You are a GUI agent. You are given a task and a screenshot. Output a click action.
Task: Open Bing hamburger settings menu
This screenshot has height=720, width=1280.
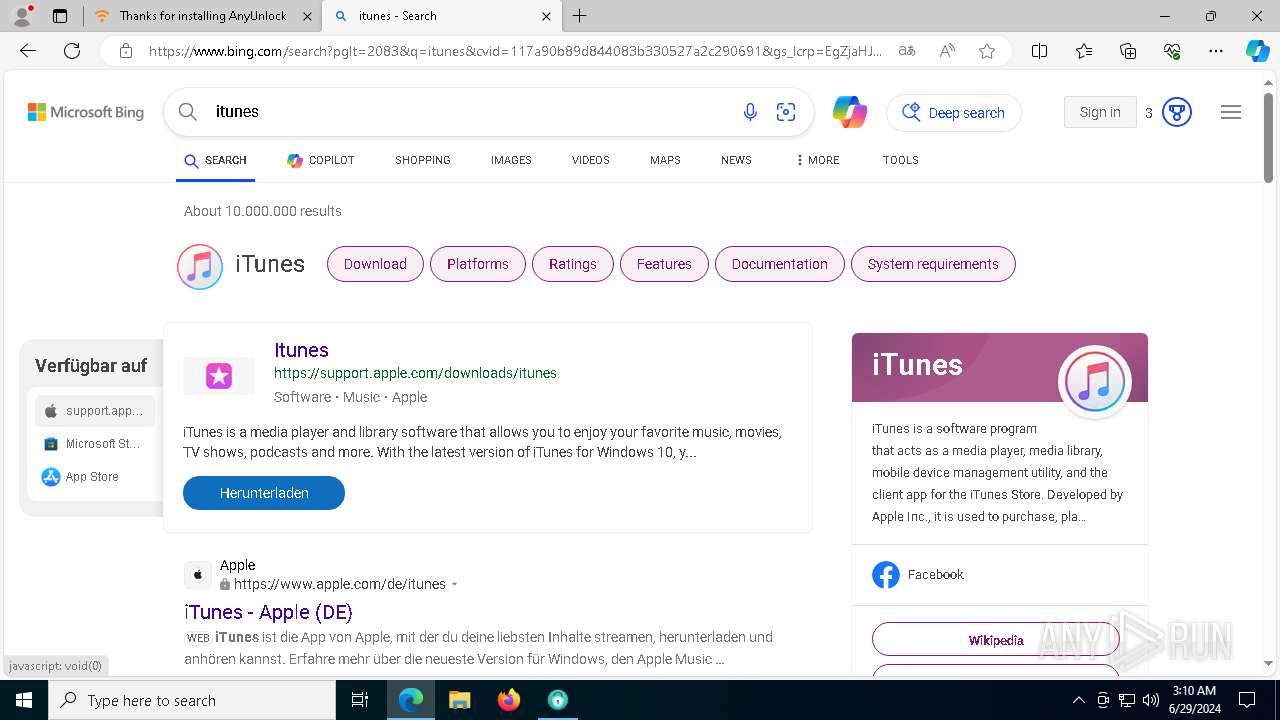point(1231,112)
